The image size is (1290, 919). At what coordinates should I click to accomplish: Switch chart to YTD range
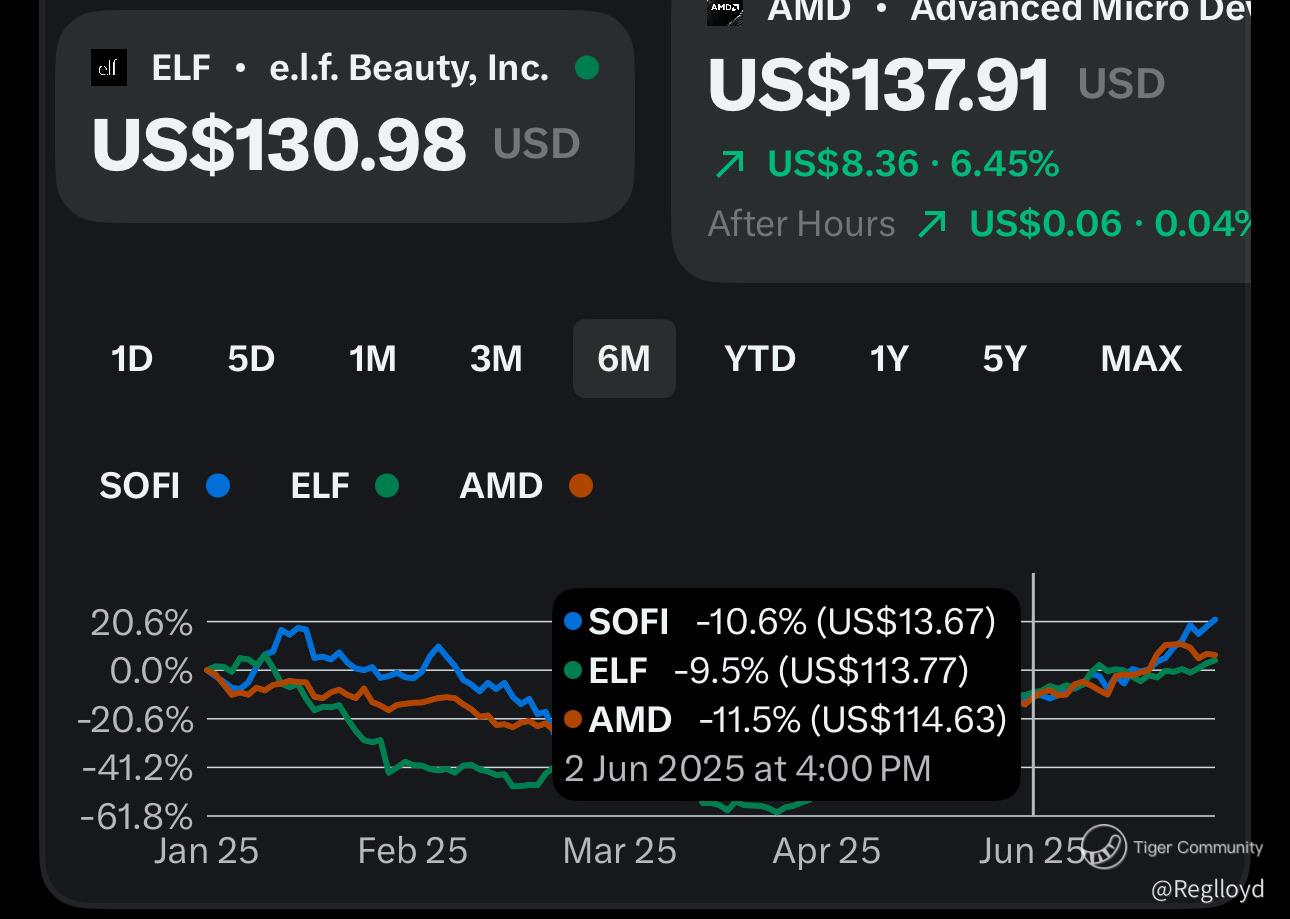click(x=760, y=359)
